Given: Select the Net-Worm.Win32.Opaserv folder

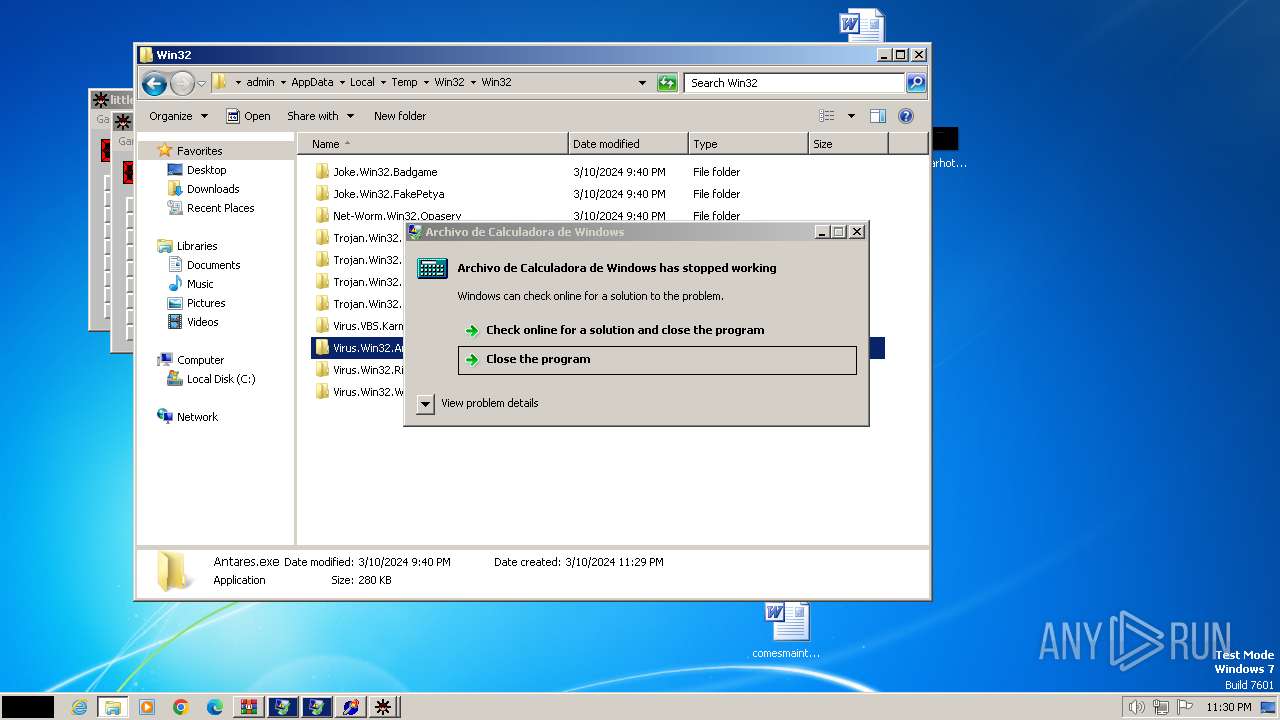Looking at the screenshot, I should (397, 216).
